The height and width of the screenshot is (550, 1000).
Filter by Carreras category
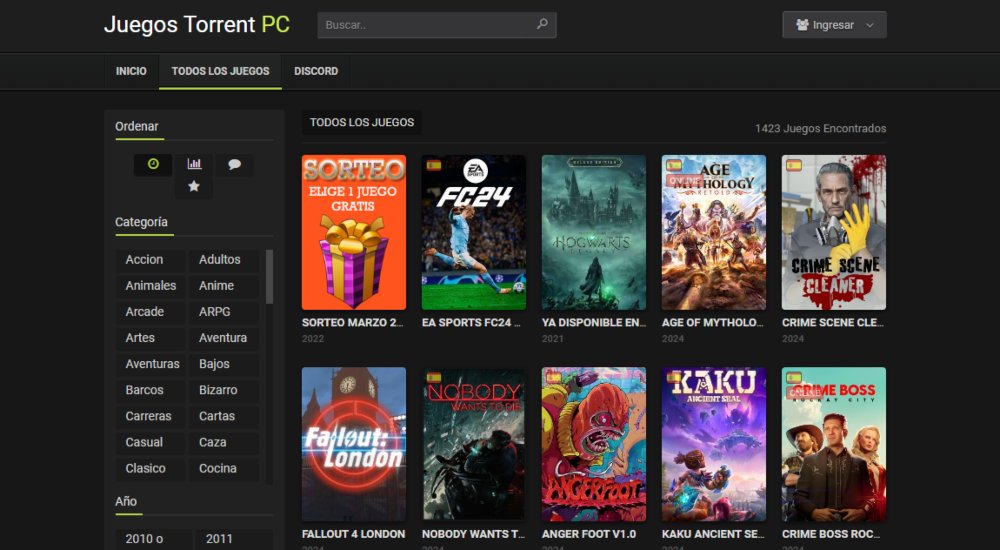pos(151,417)
